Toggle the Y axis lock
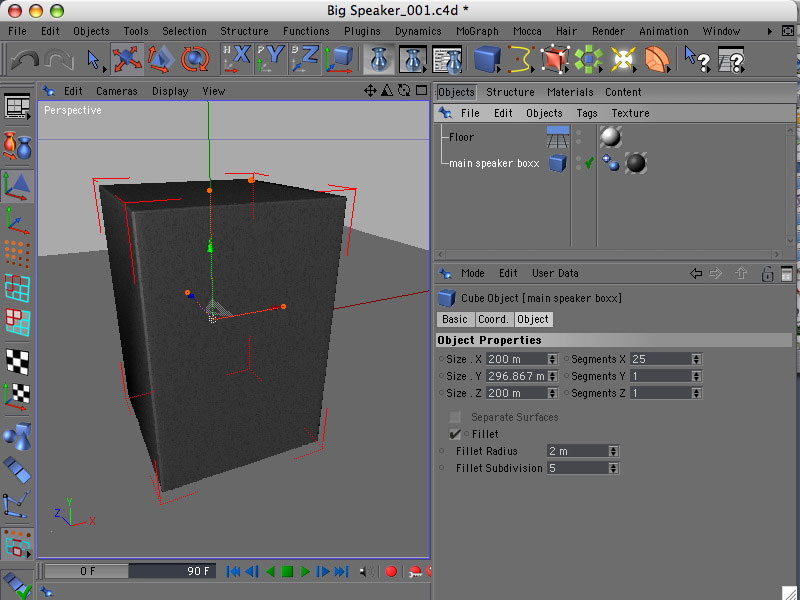 click(270, 60)
